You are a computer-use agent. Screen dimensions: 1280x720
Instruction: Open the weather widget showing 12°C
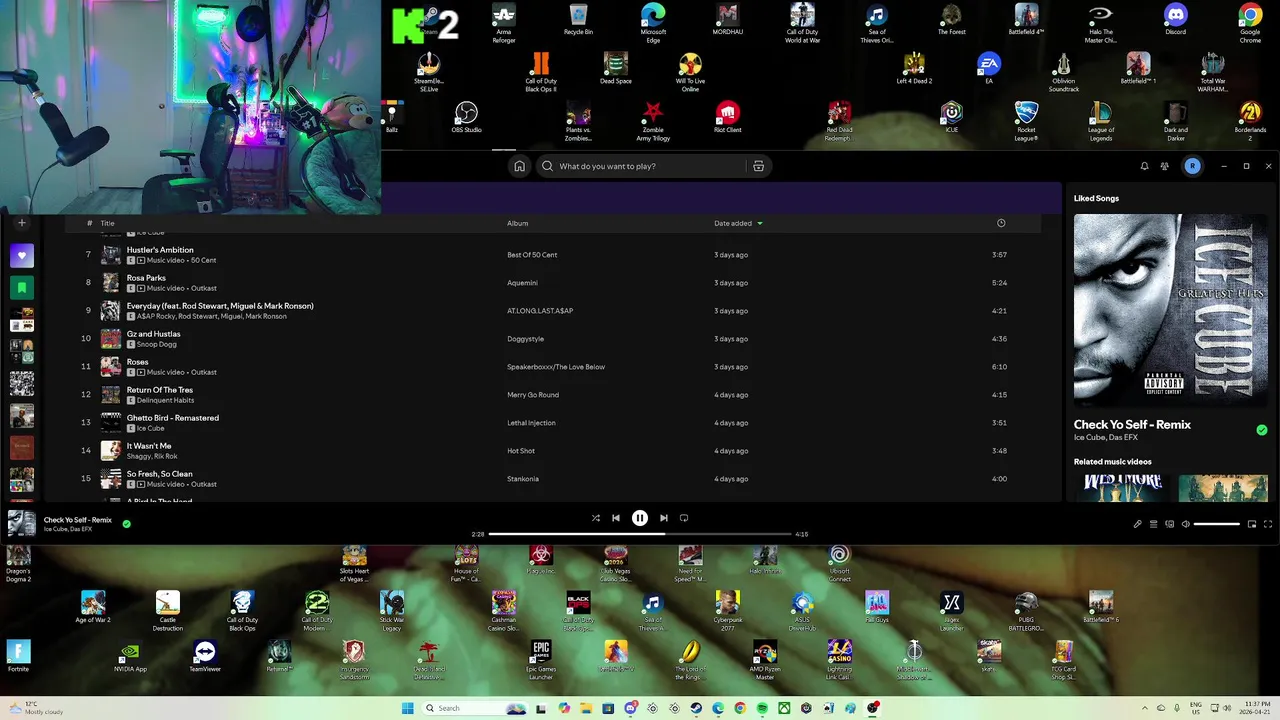point(35,708)
